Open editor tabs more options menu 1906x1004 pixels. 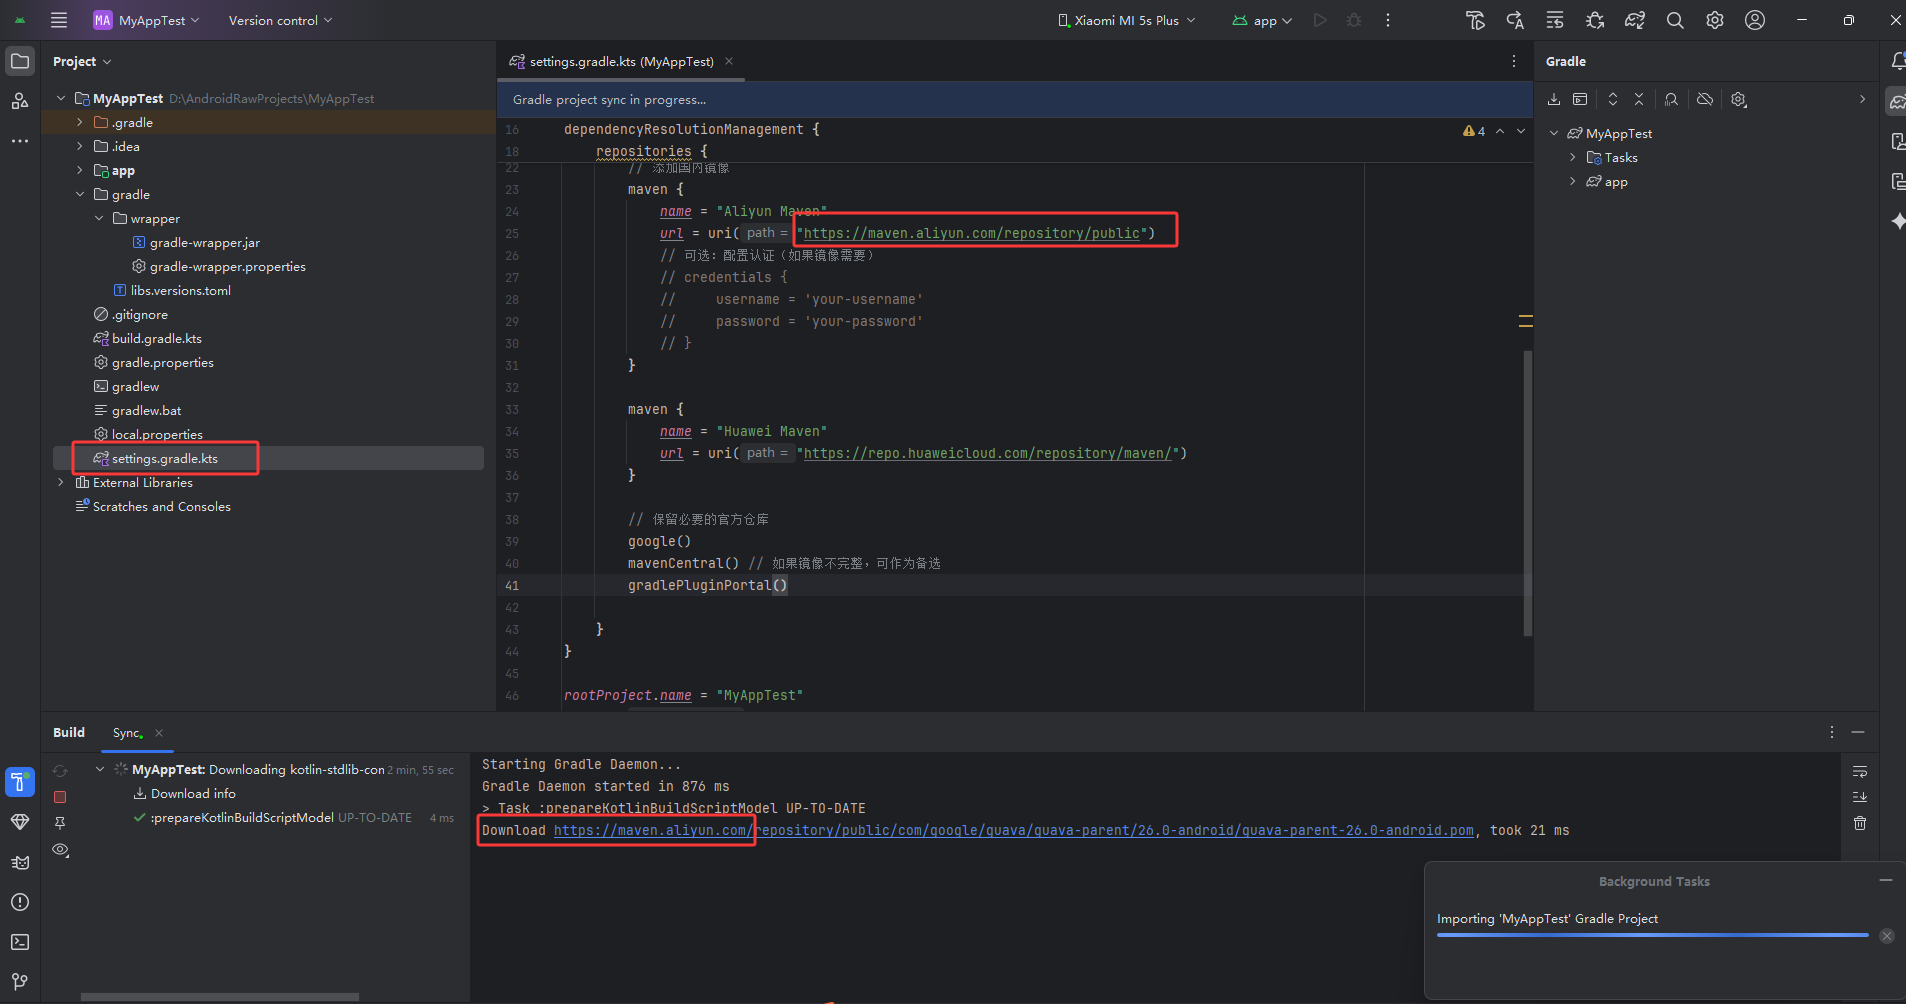pyautogui.click(x=1514, y=61)
